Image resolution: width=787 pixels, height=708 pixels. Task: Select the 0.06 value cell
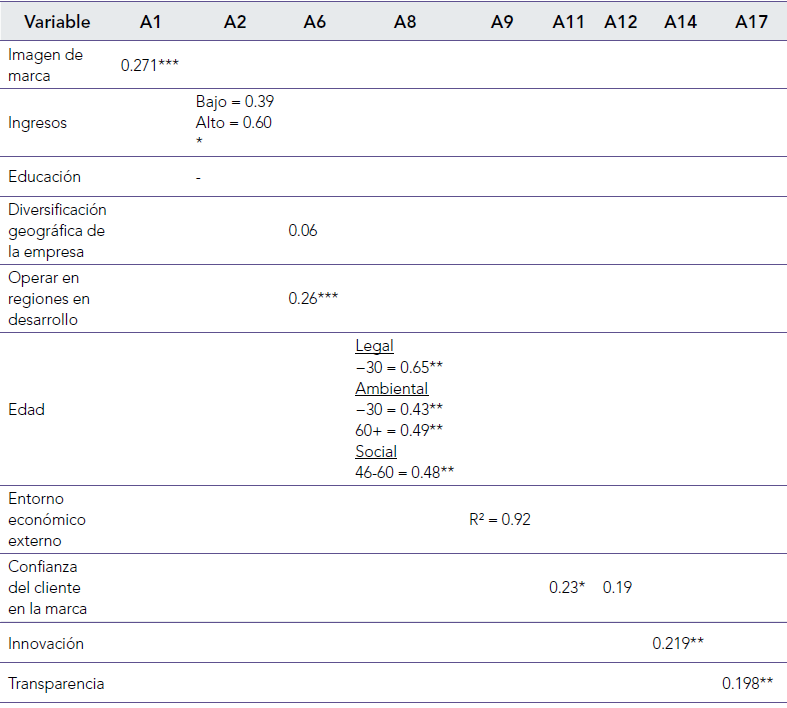303,231
